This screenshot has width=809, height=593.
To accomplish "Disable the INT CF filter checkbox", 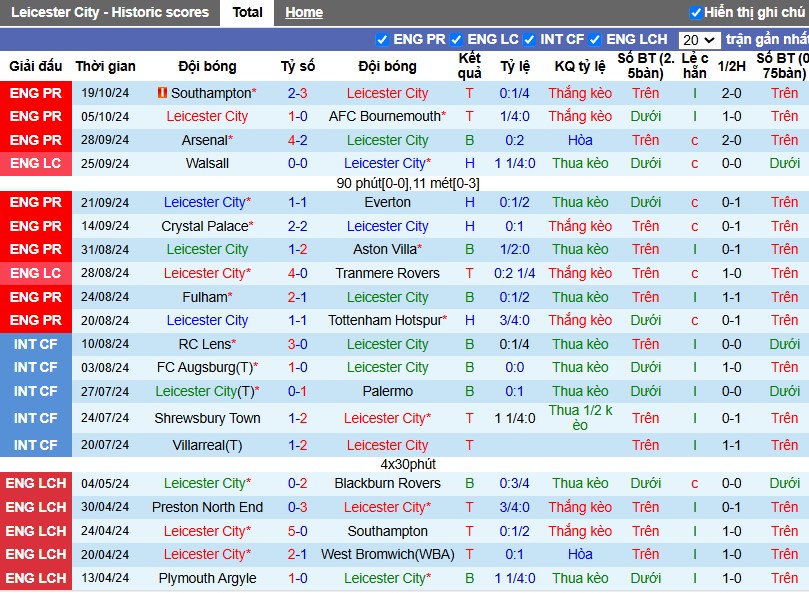I will tap(529, 40).
